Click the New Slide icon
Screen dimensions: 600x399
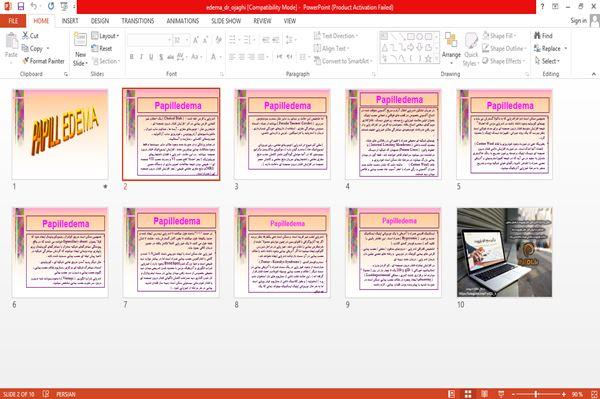[80, 40]
